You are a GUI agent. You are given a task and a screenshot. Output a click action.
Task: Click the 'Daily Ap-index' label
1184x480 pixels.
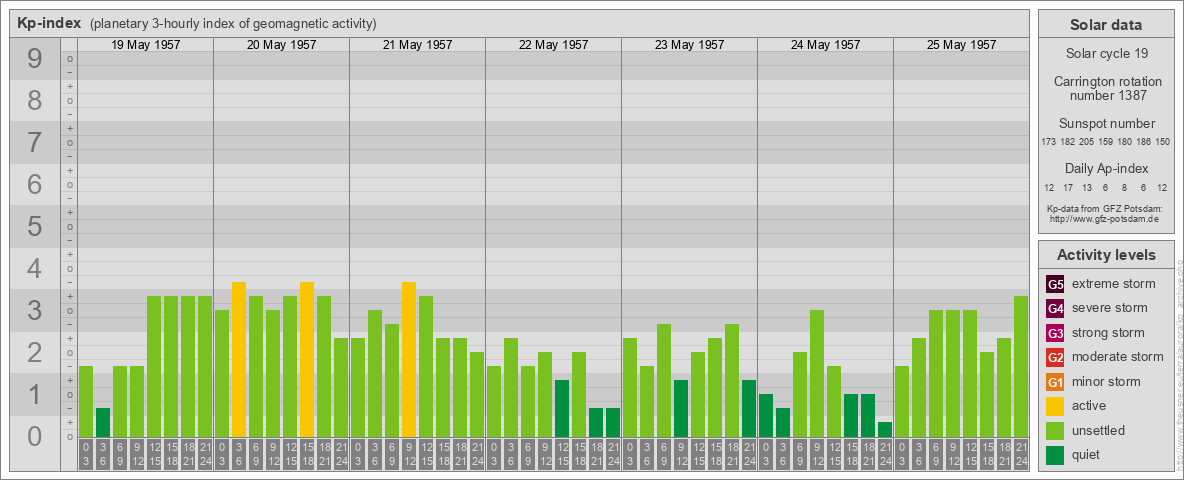(x=1105, y=168)
